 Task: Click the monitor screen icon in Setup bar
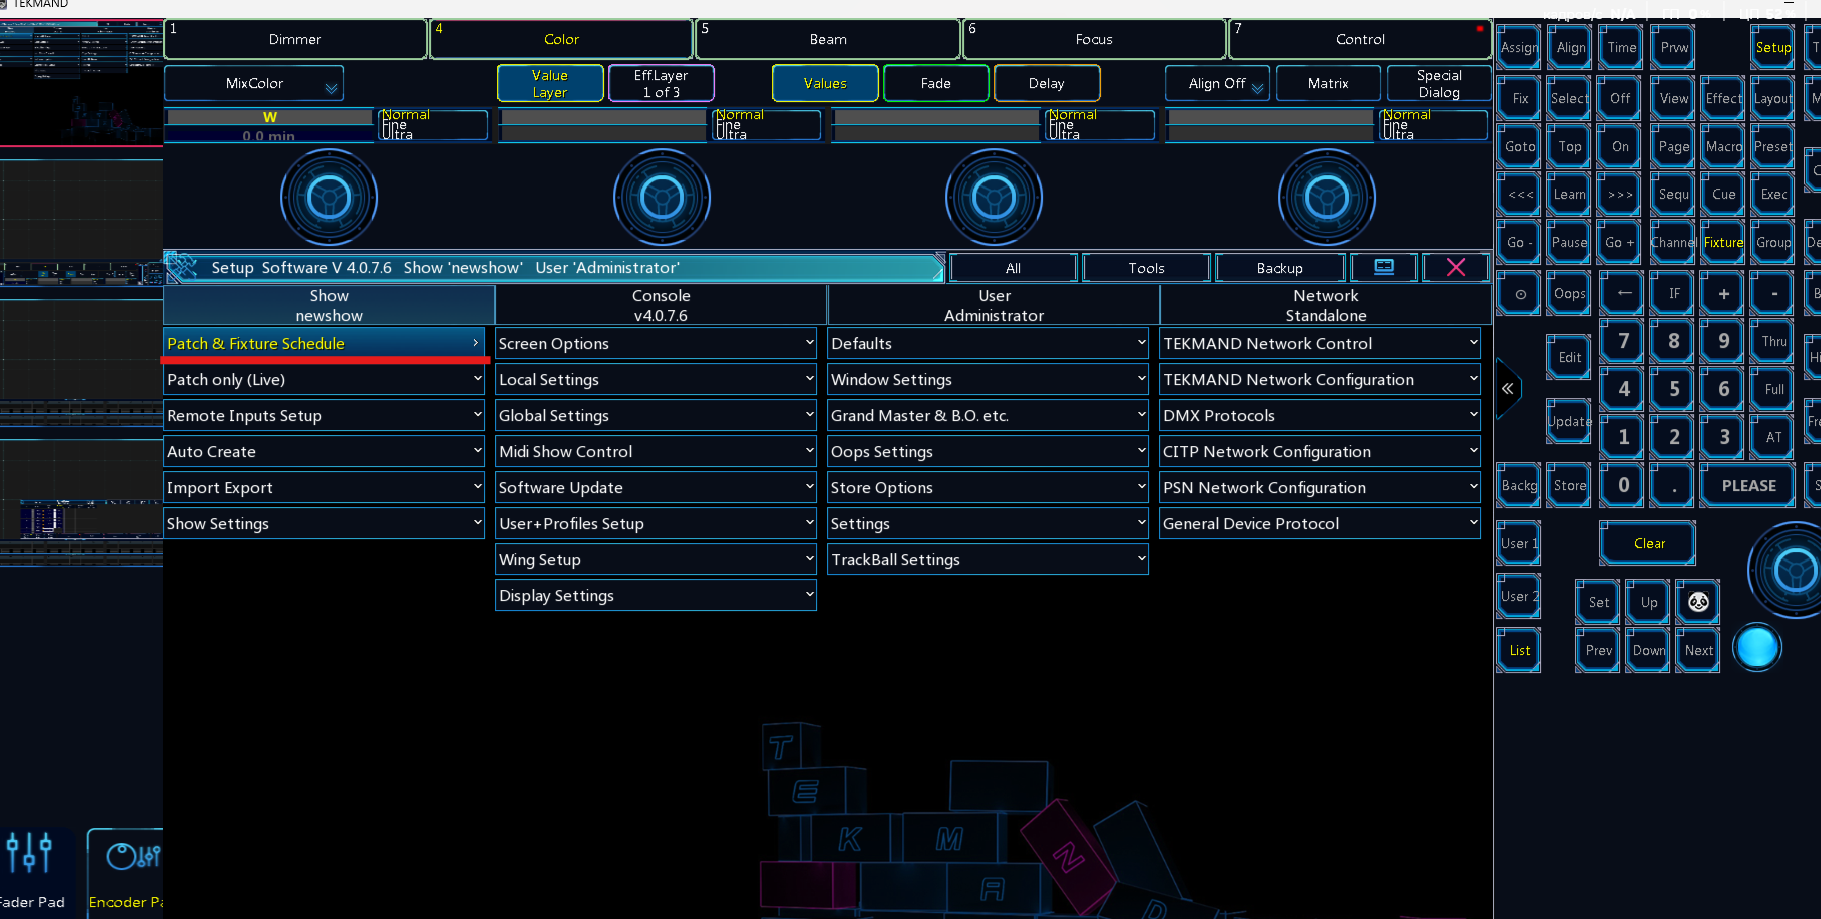coord(1384,267)
